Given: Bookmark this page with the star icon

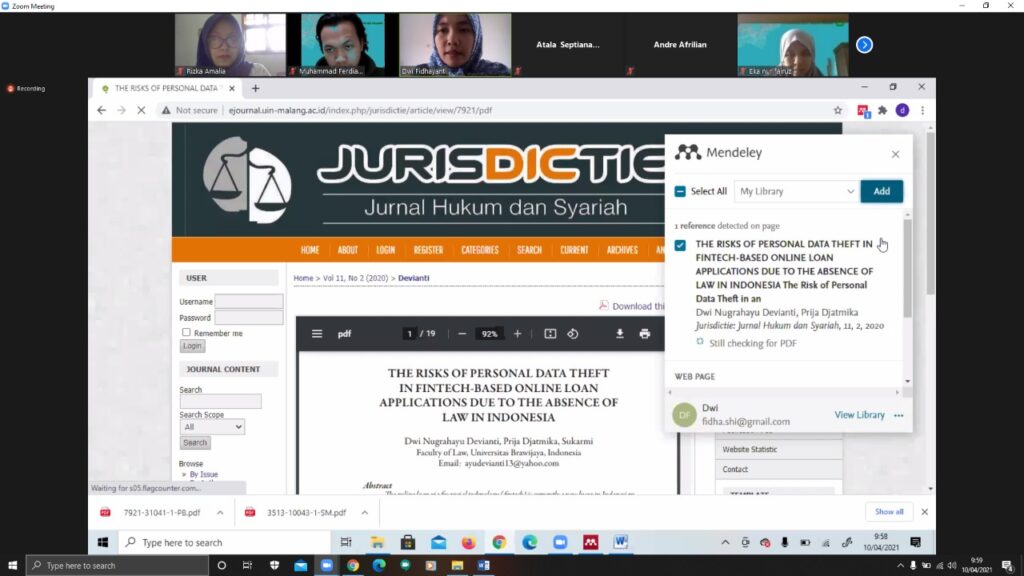Looking at the screenshot, I should (838, 110).
